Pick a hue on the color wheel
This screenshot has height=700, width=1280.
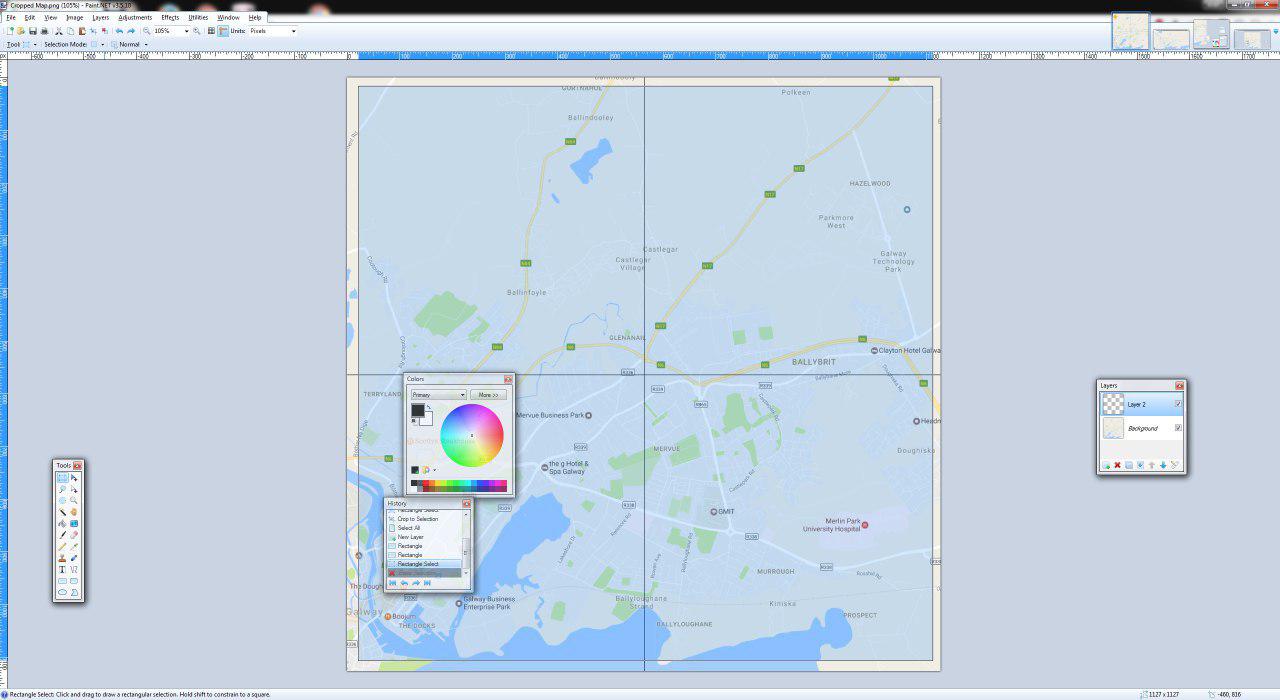(472, 435)
